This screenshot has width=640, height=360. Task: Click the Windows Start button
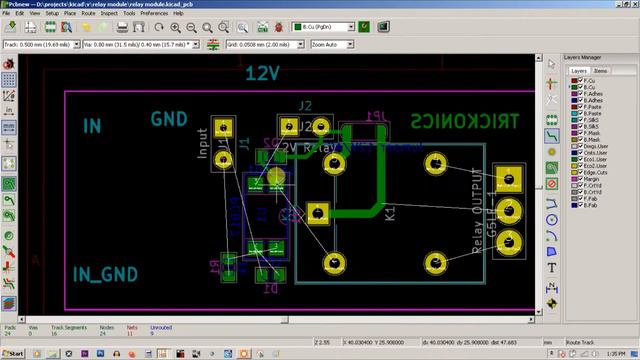click(x=13, y=353)
